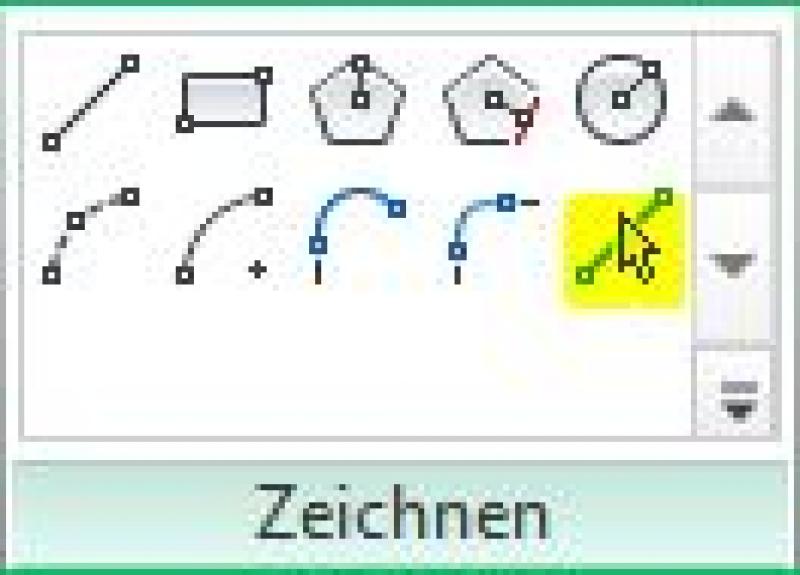This screenshot has width=800, height=575.
Task: Choose the Inscribed Polygon tool
Action: click(358, 100)
